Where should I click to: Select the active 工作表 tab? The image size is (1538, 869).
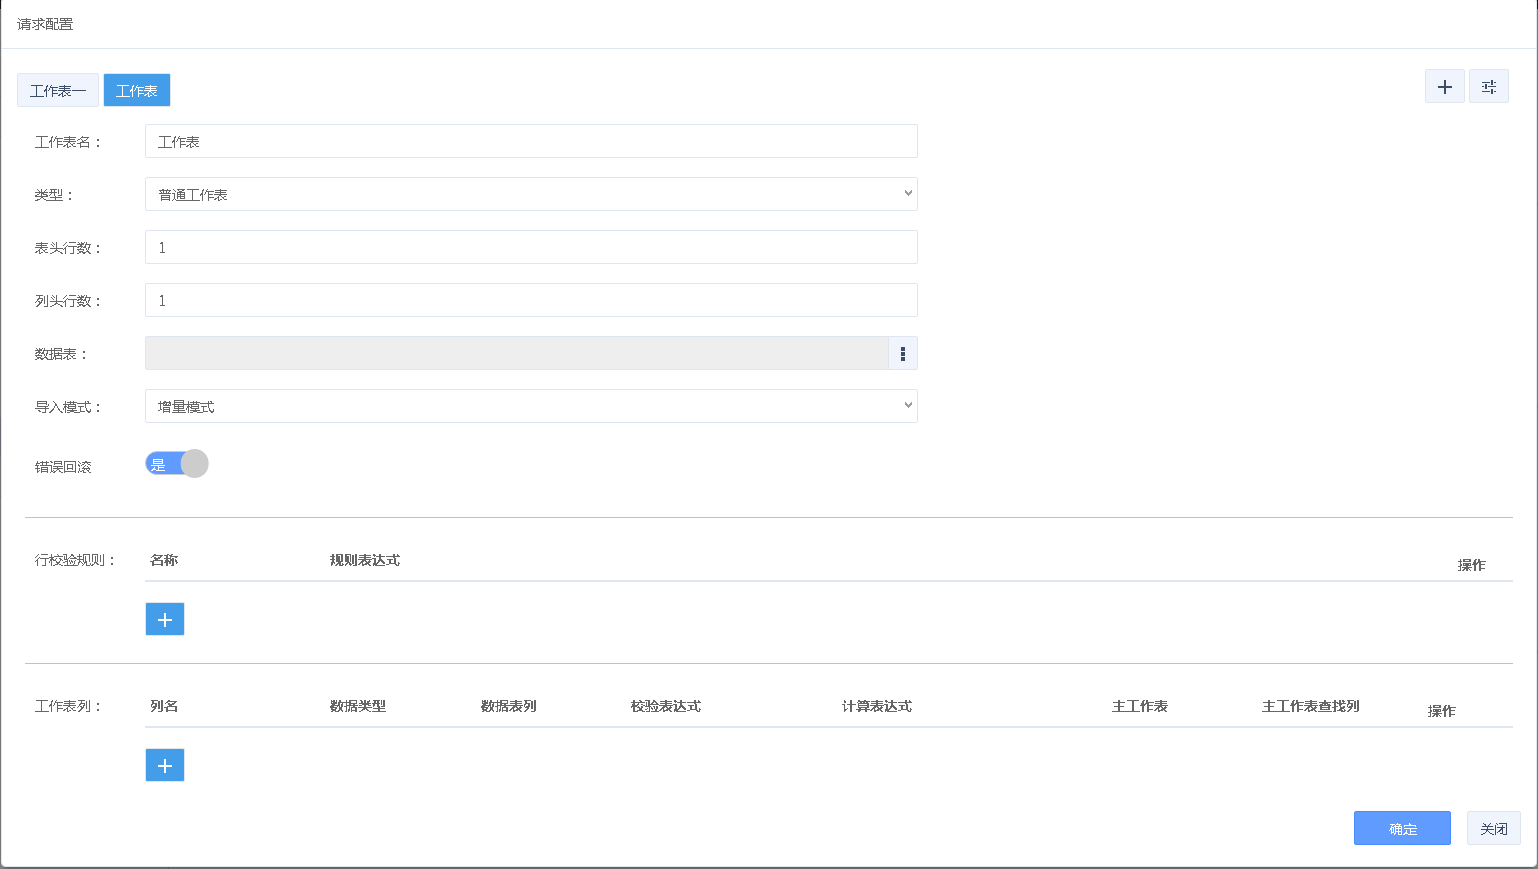tap(137, 91)
